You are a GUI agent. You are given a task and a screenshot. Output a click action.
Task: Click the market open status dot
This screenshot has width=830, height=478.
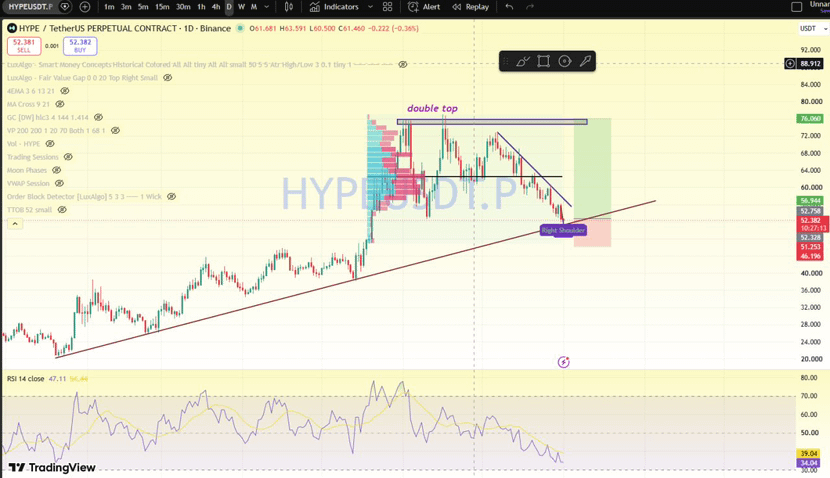point(240,28)
